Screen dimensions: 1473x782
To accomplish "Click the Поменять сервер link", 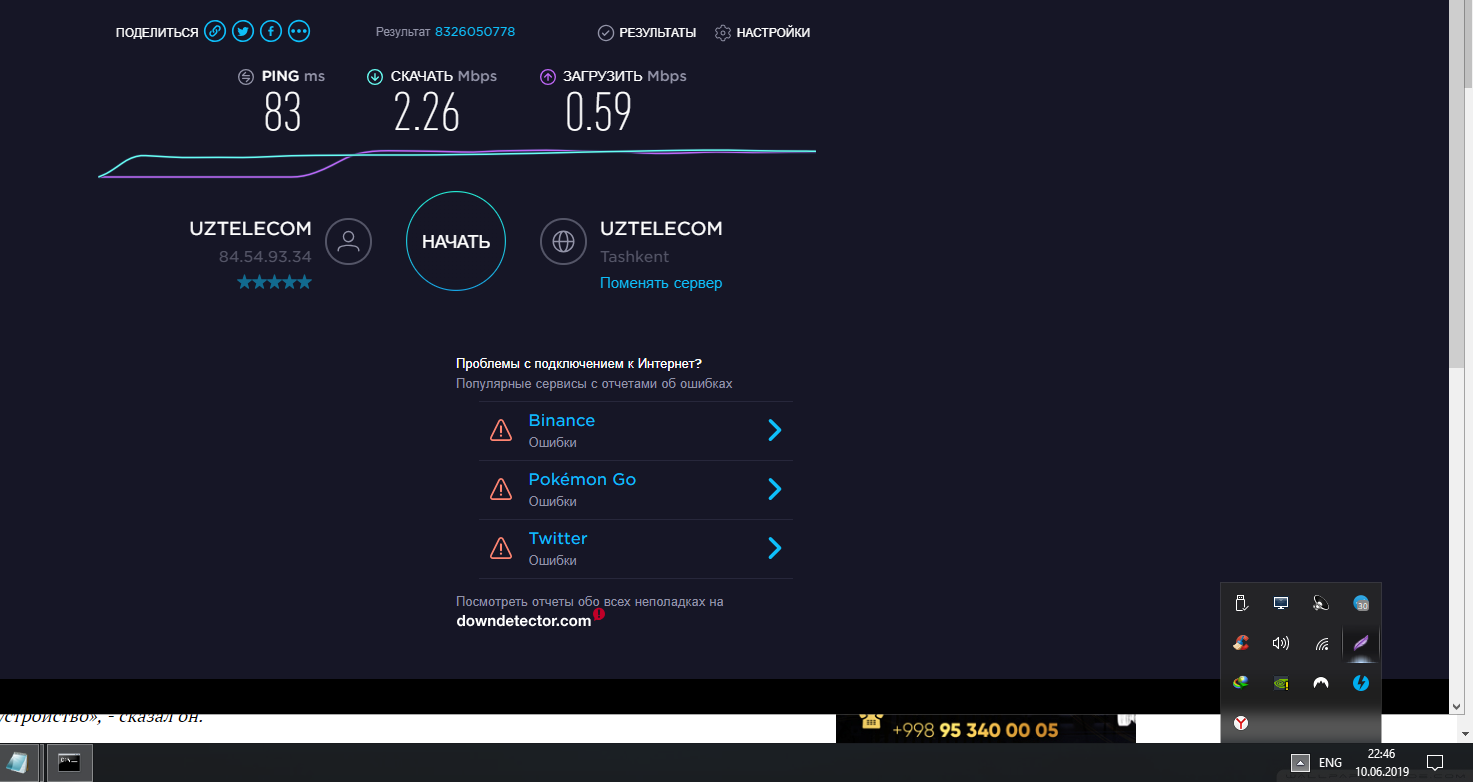I will (660, 283).
